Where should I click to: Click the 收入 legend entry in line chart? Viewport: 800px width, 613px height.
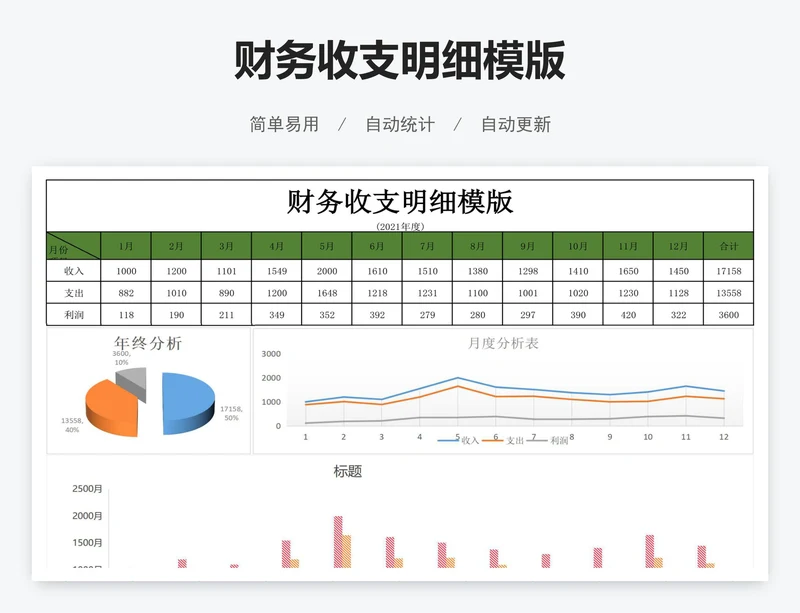(459, 440)
